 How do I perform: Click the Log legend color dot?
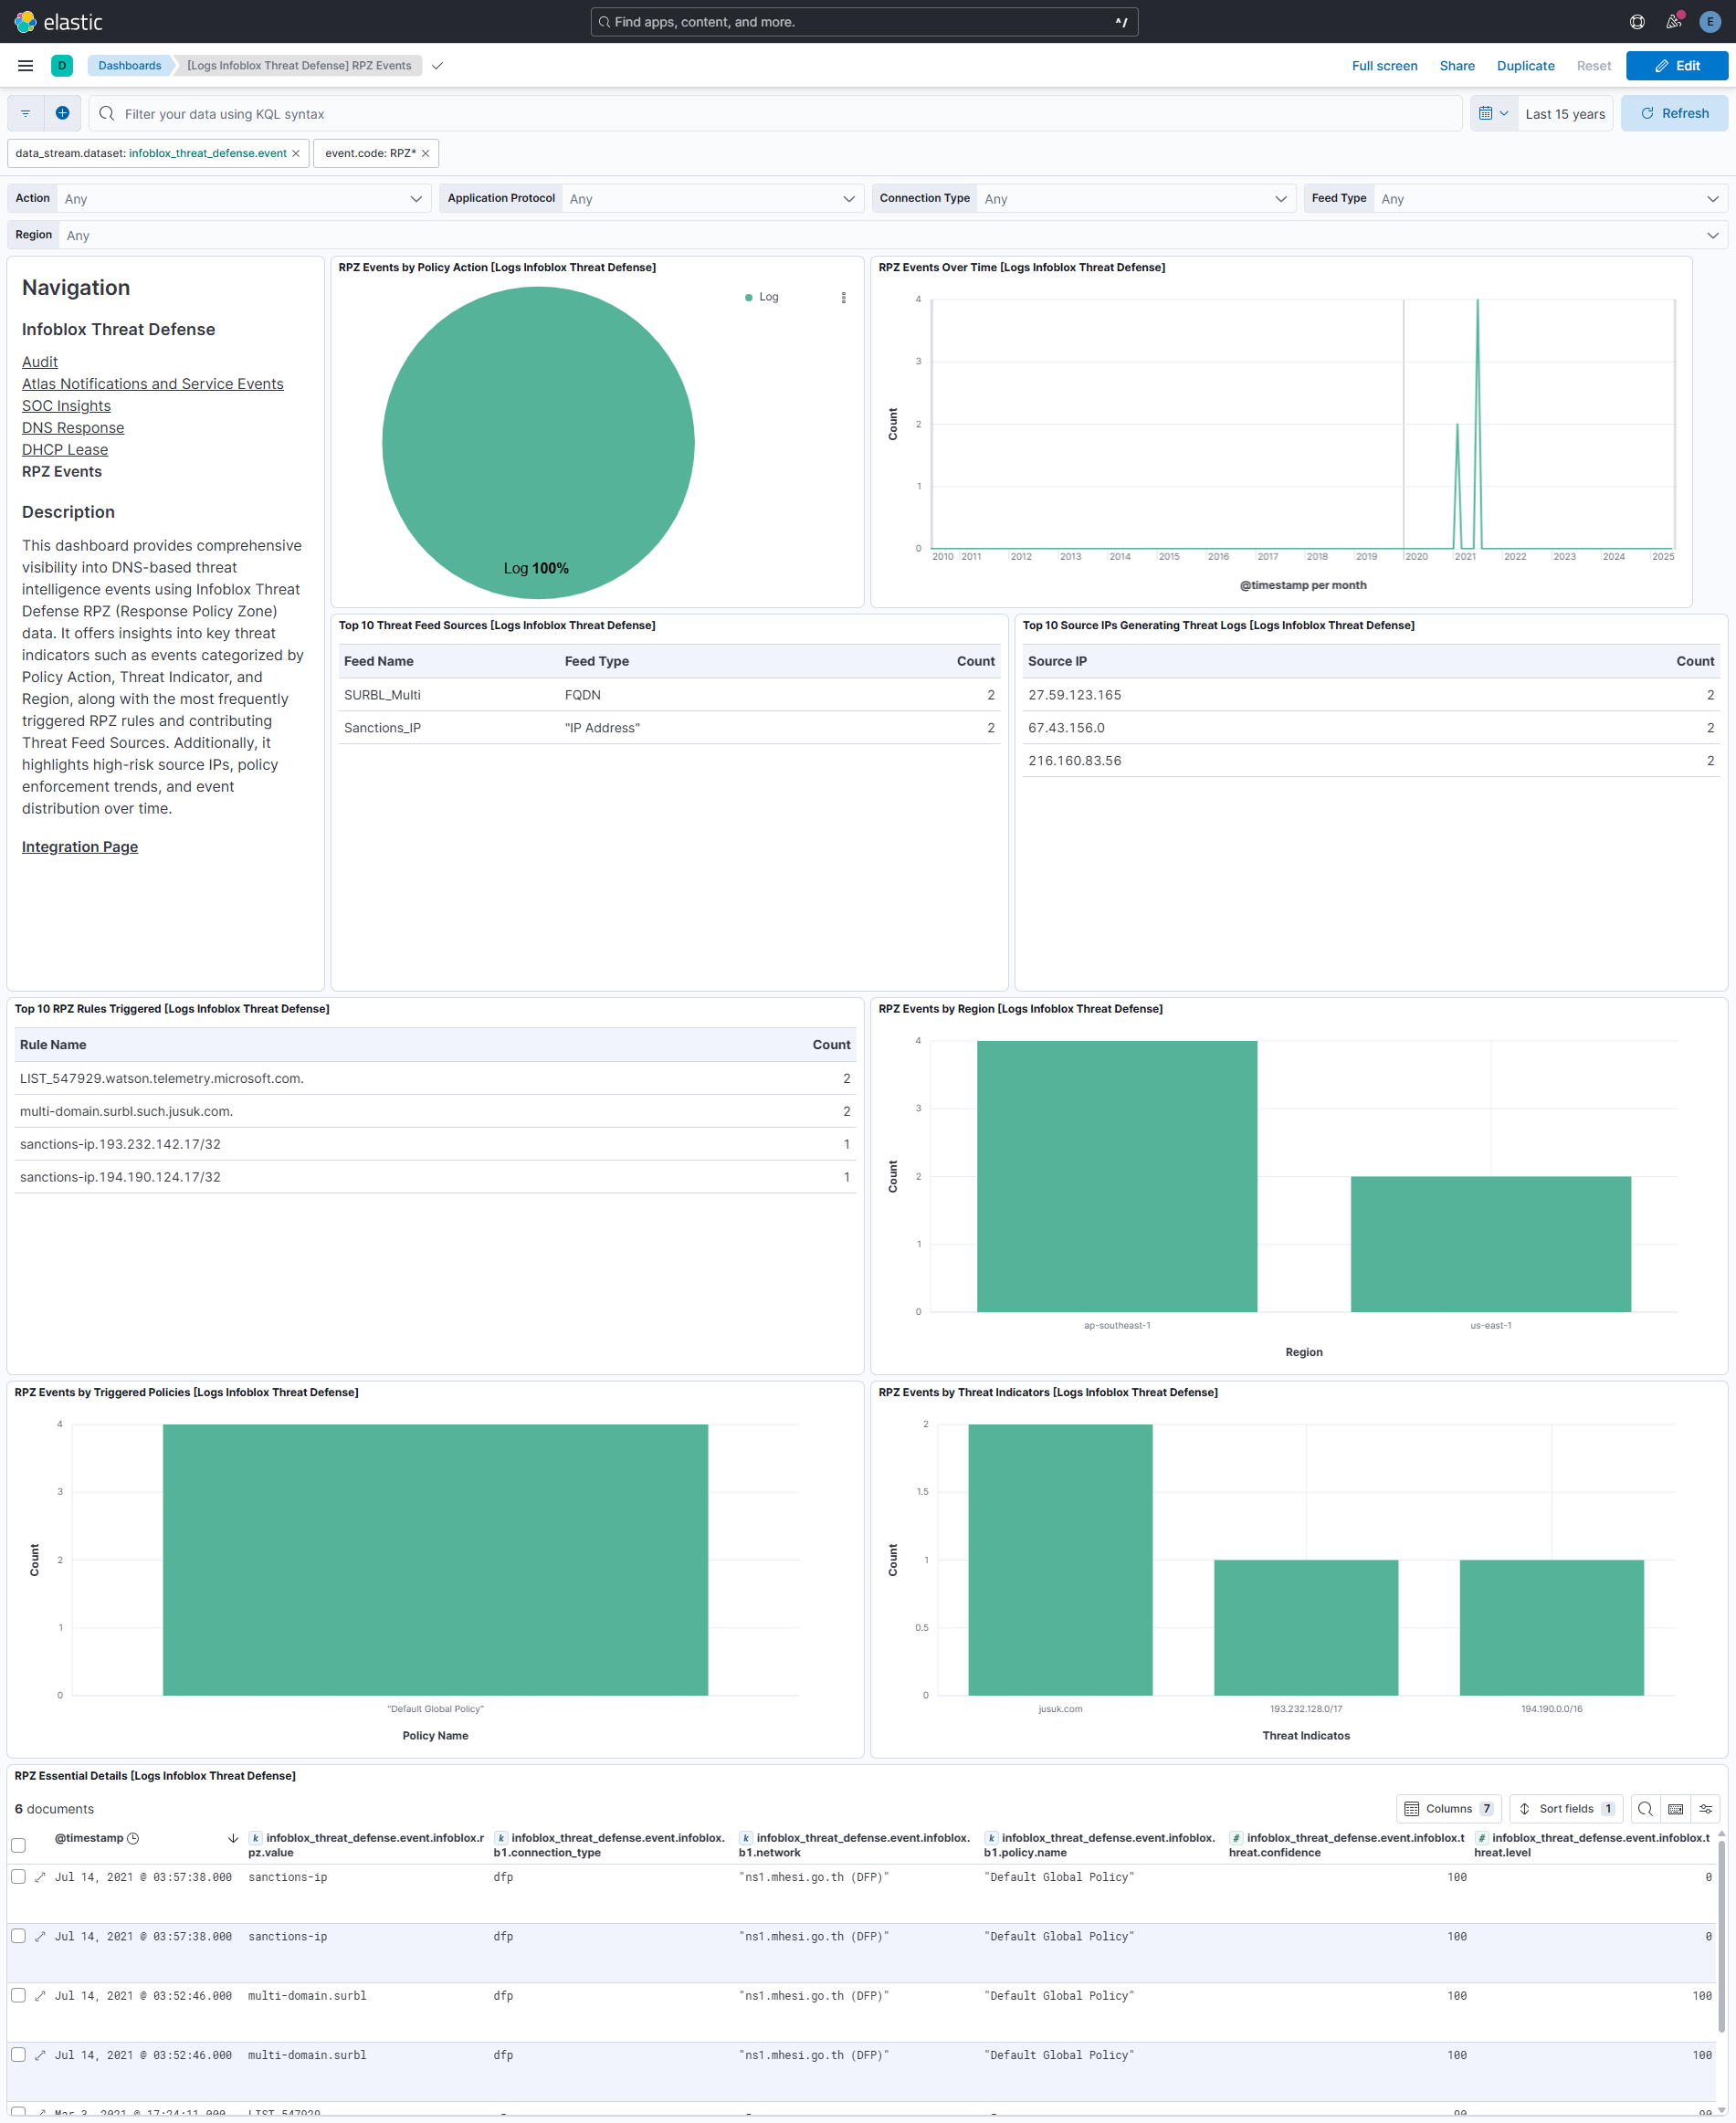pyautogui.click(x=748, y=297)
